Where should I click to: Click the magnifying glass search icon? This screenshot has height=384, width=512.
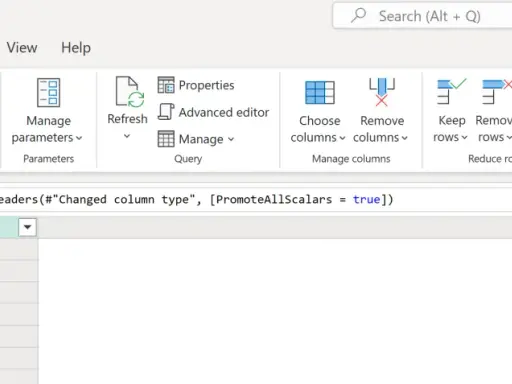click(358, 15)
